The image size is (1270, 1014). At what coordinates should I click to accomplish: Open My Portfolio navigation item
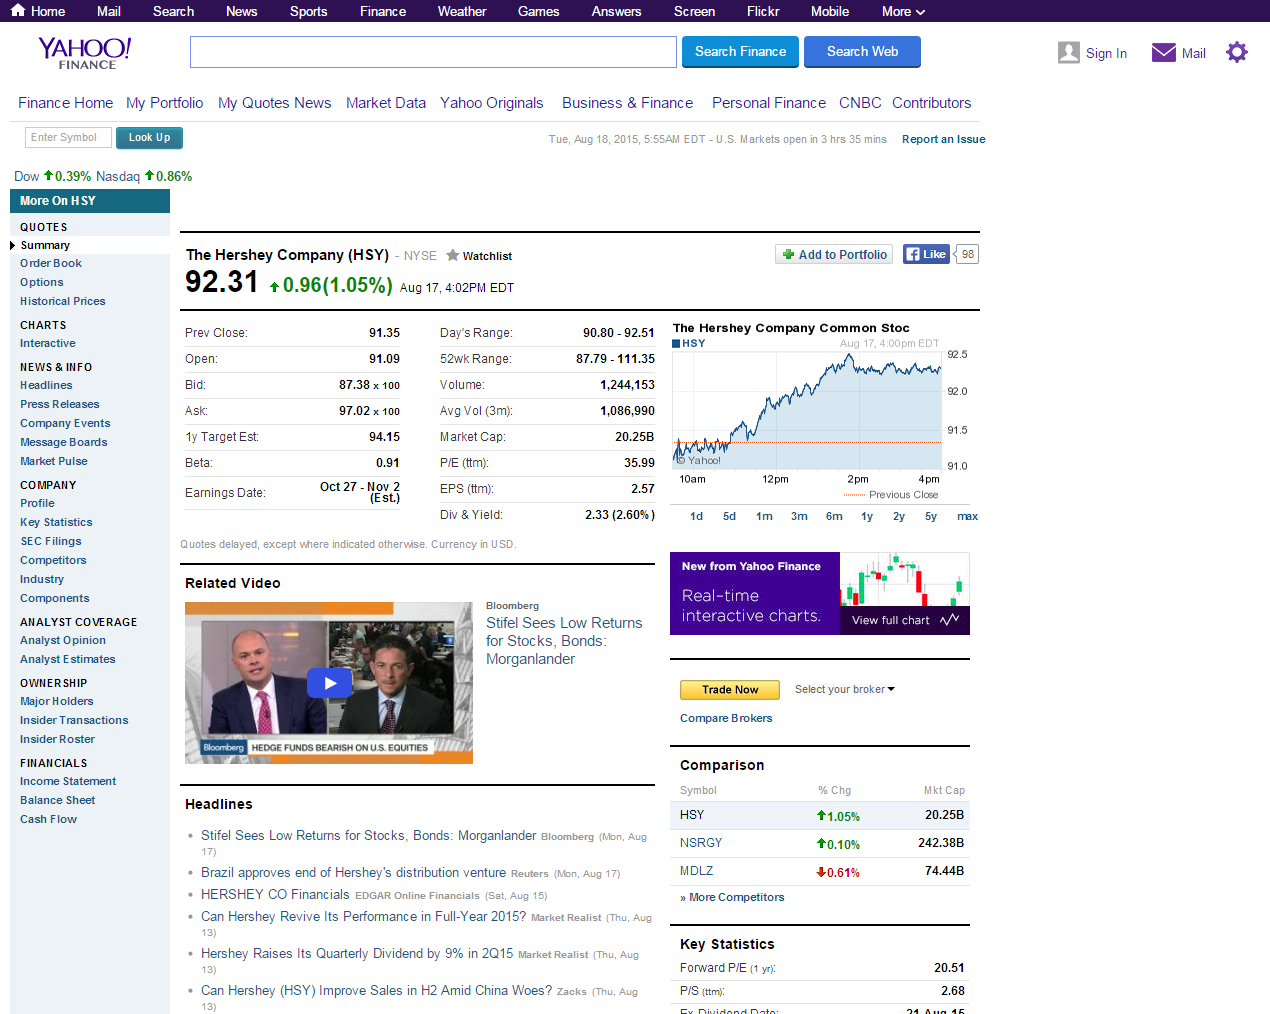pyautogui.click(x=164, y=103)
